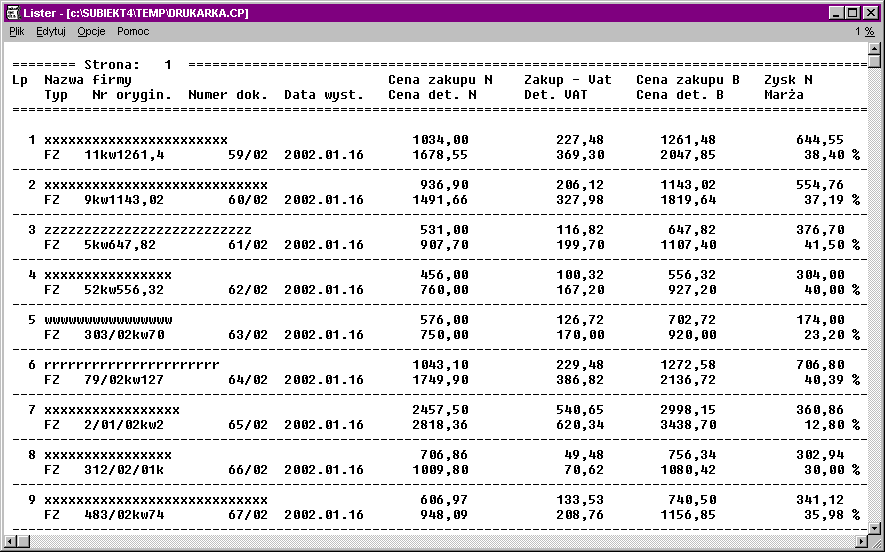Click the vertical scrollbar thumb
The image size is (885, 552).
click(x=874, y=61)
